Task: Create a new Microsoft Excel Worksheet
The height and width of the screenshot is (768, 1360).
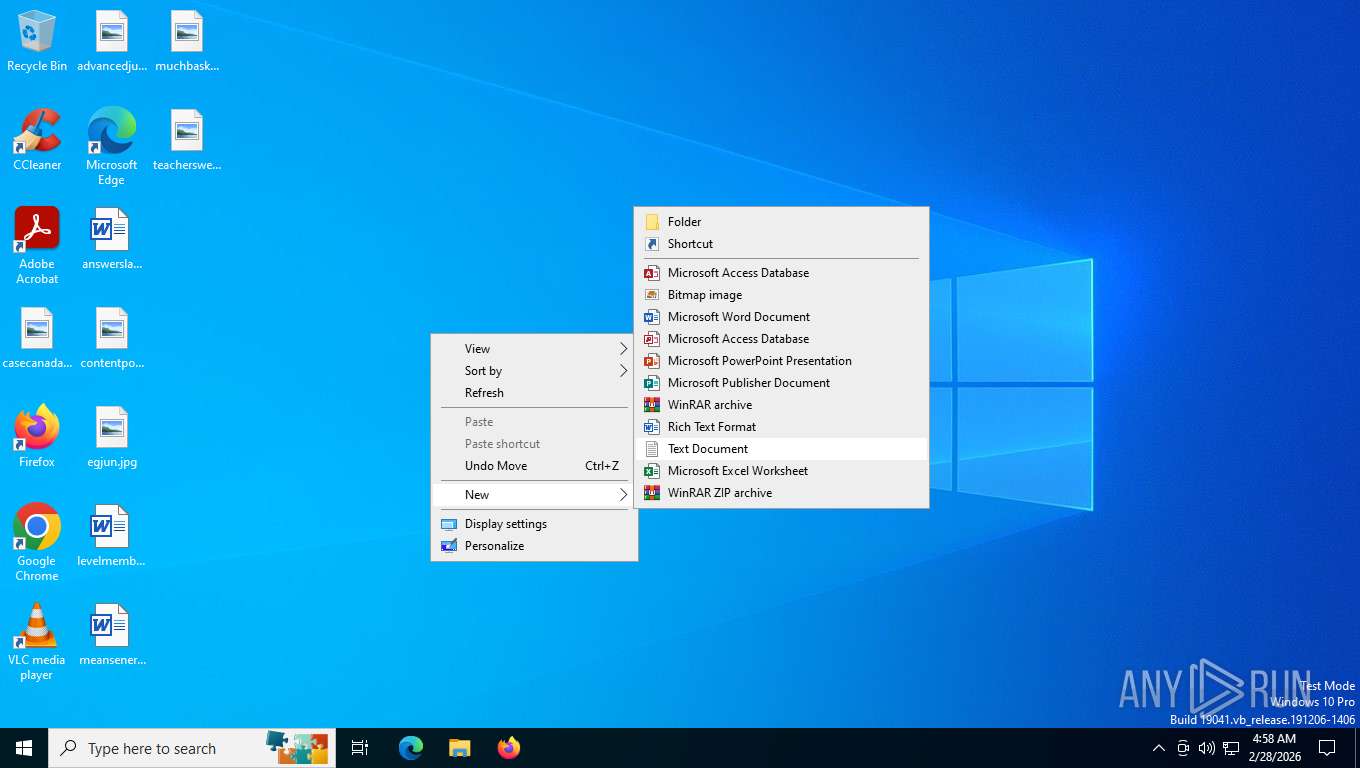Action: click(x=781, y=471)
